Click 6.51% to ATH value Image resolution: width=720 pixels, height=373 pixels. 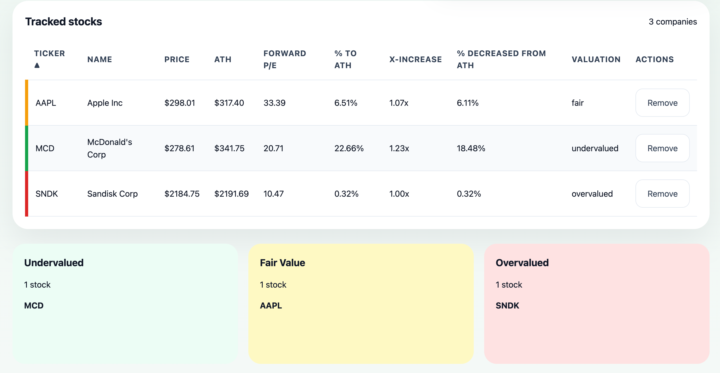(346, 103)
